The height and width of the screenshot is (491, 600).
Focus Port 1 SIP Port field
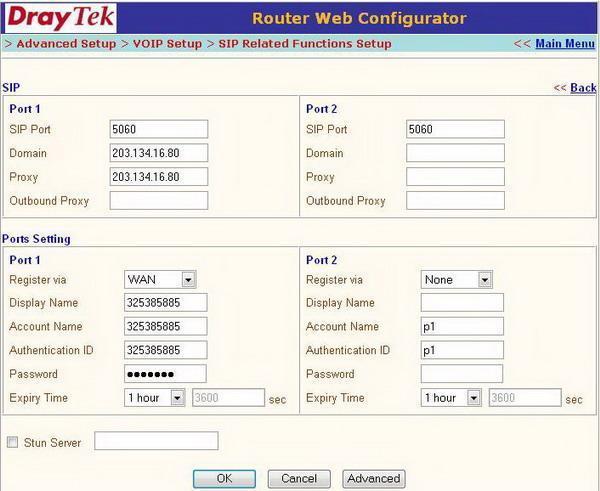point(159,129)
